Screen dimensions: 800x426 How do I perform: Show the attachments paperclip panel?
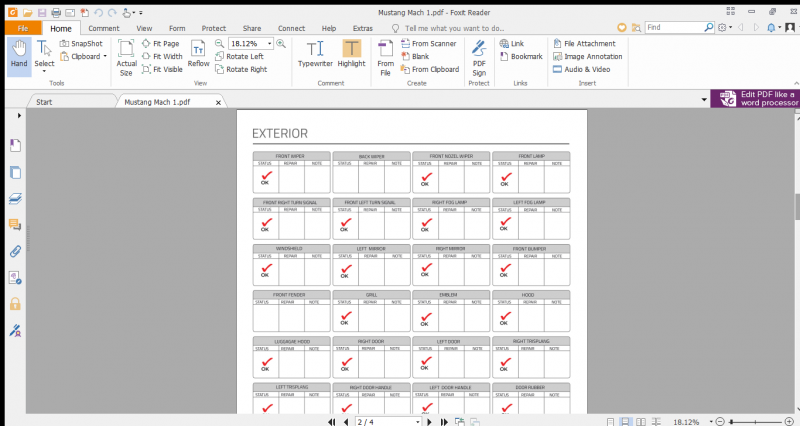point(15,251)
